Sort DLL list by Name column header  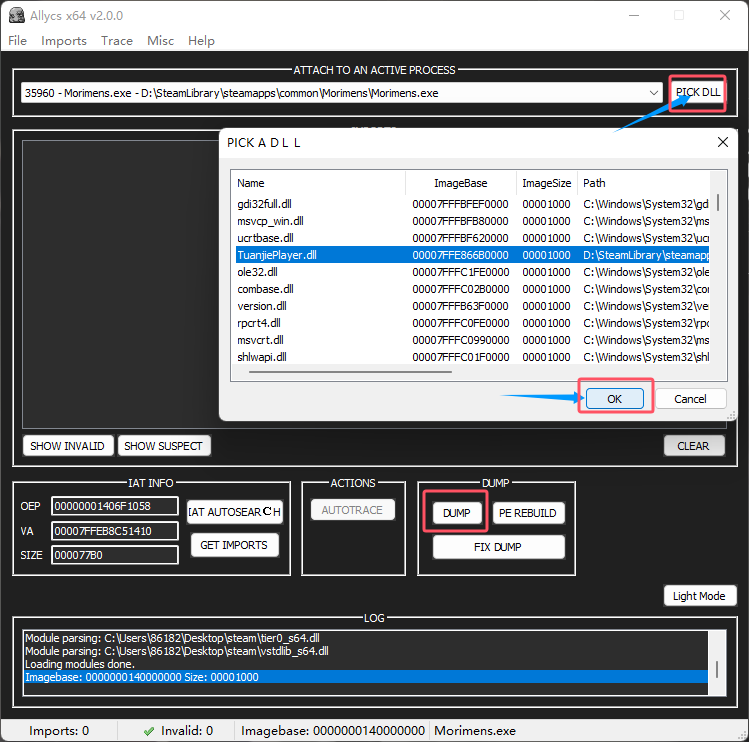point(319,183)
